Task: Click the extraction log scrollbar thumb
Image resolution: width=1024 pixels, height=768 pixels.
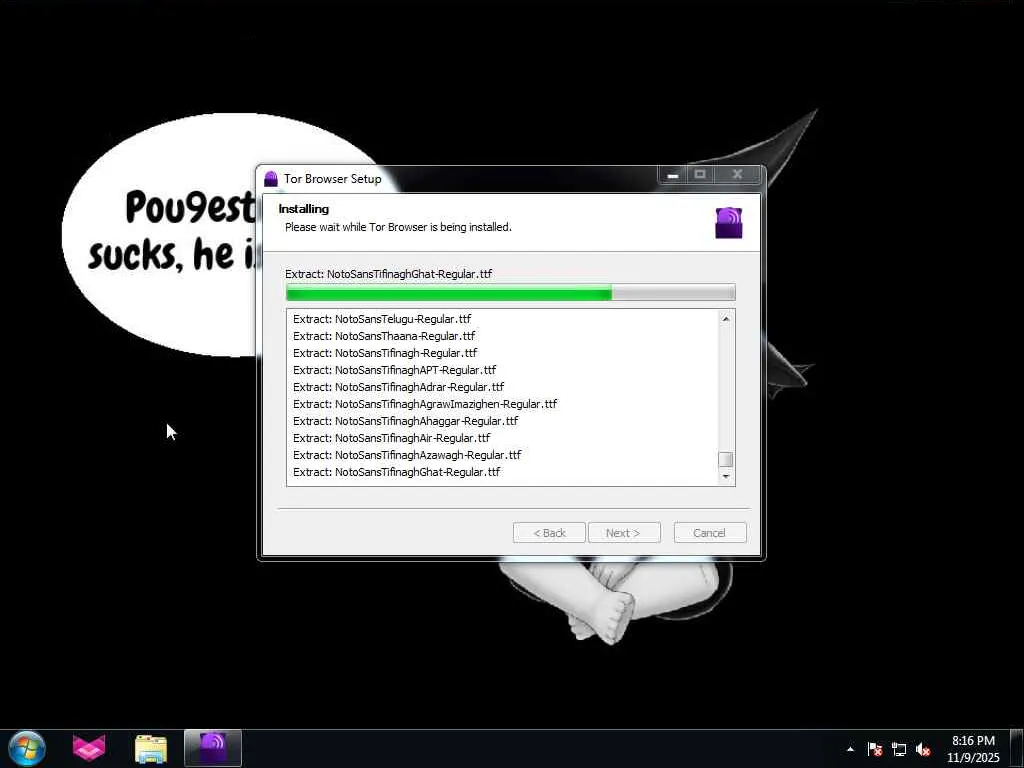Action: pyautogui.click(x=726, y=459)
